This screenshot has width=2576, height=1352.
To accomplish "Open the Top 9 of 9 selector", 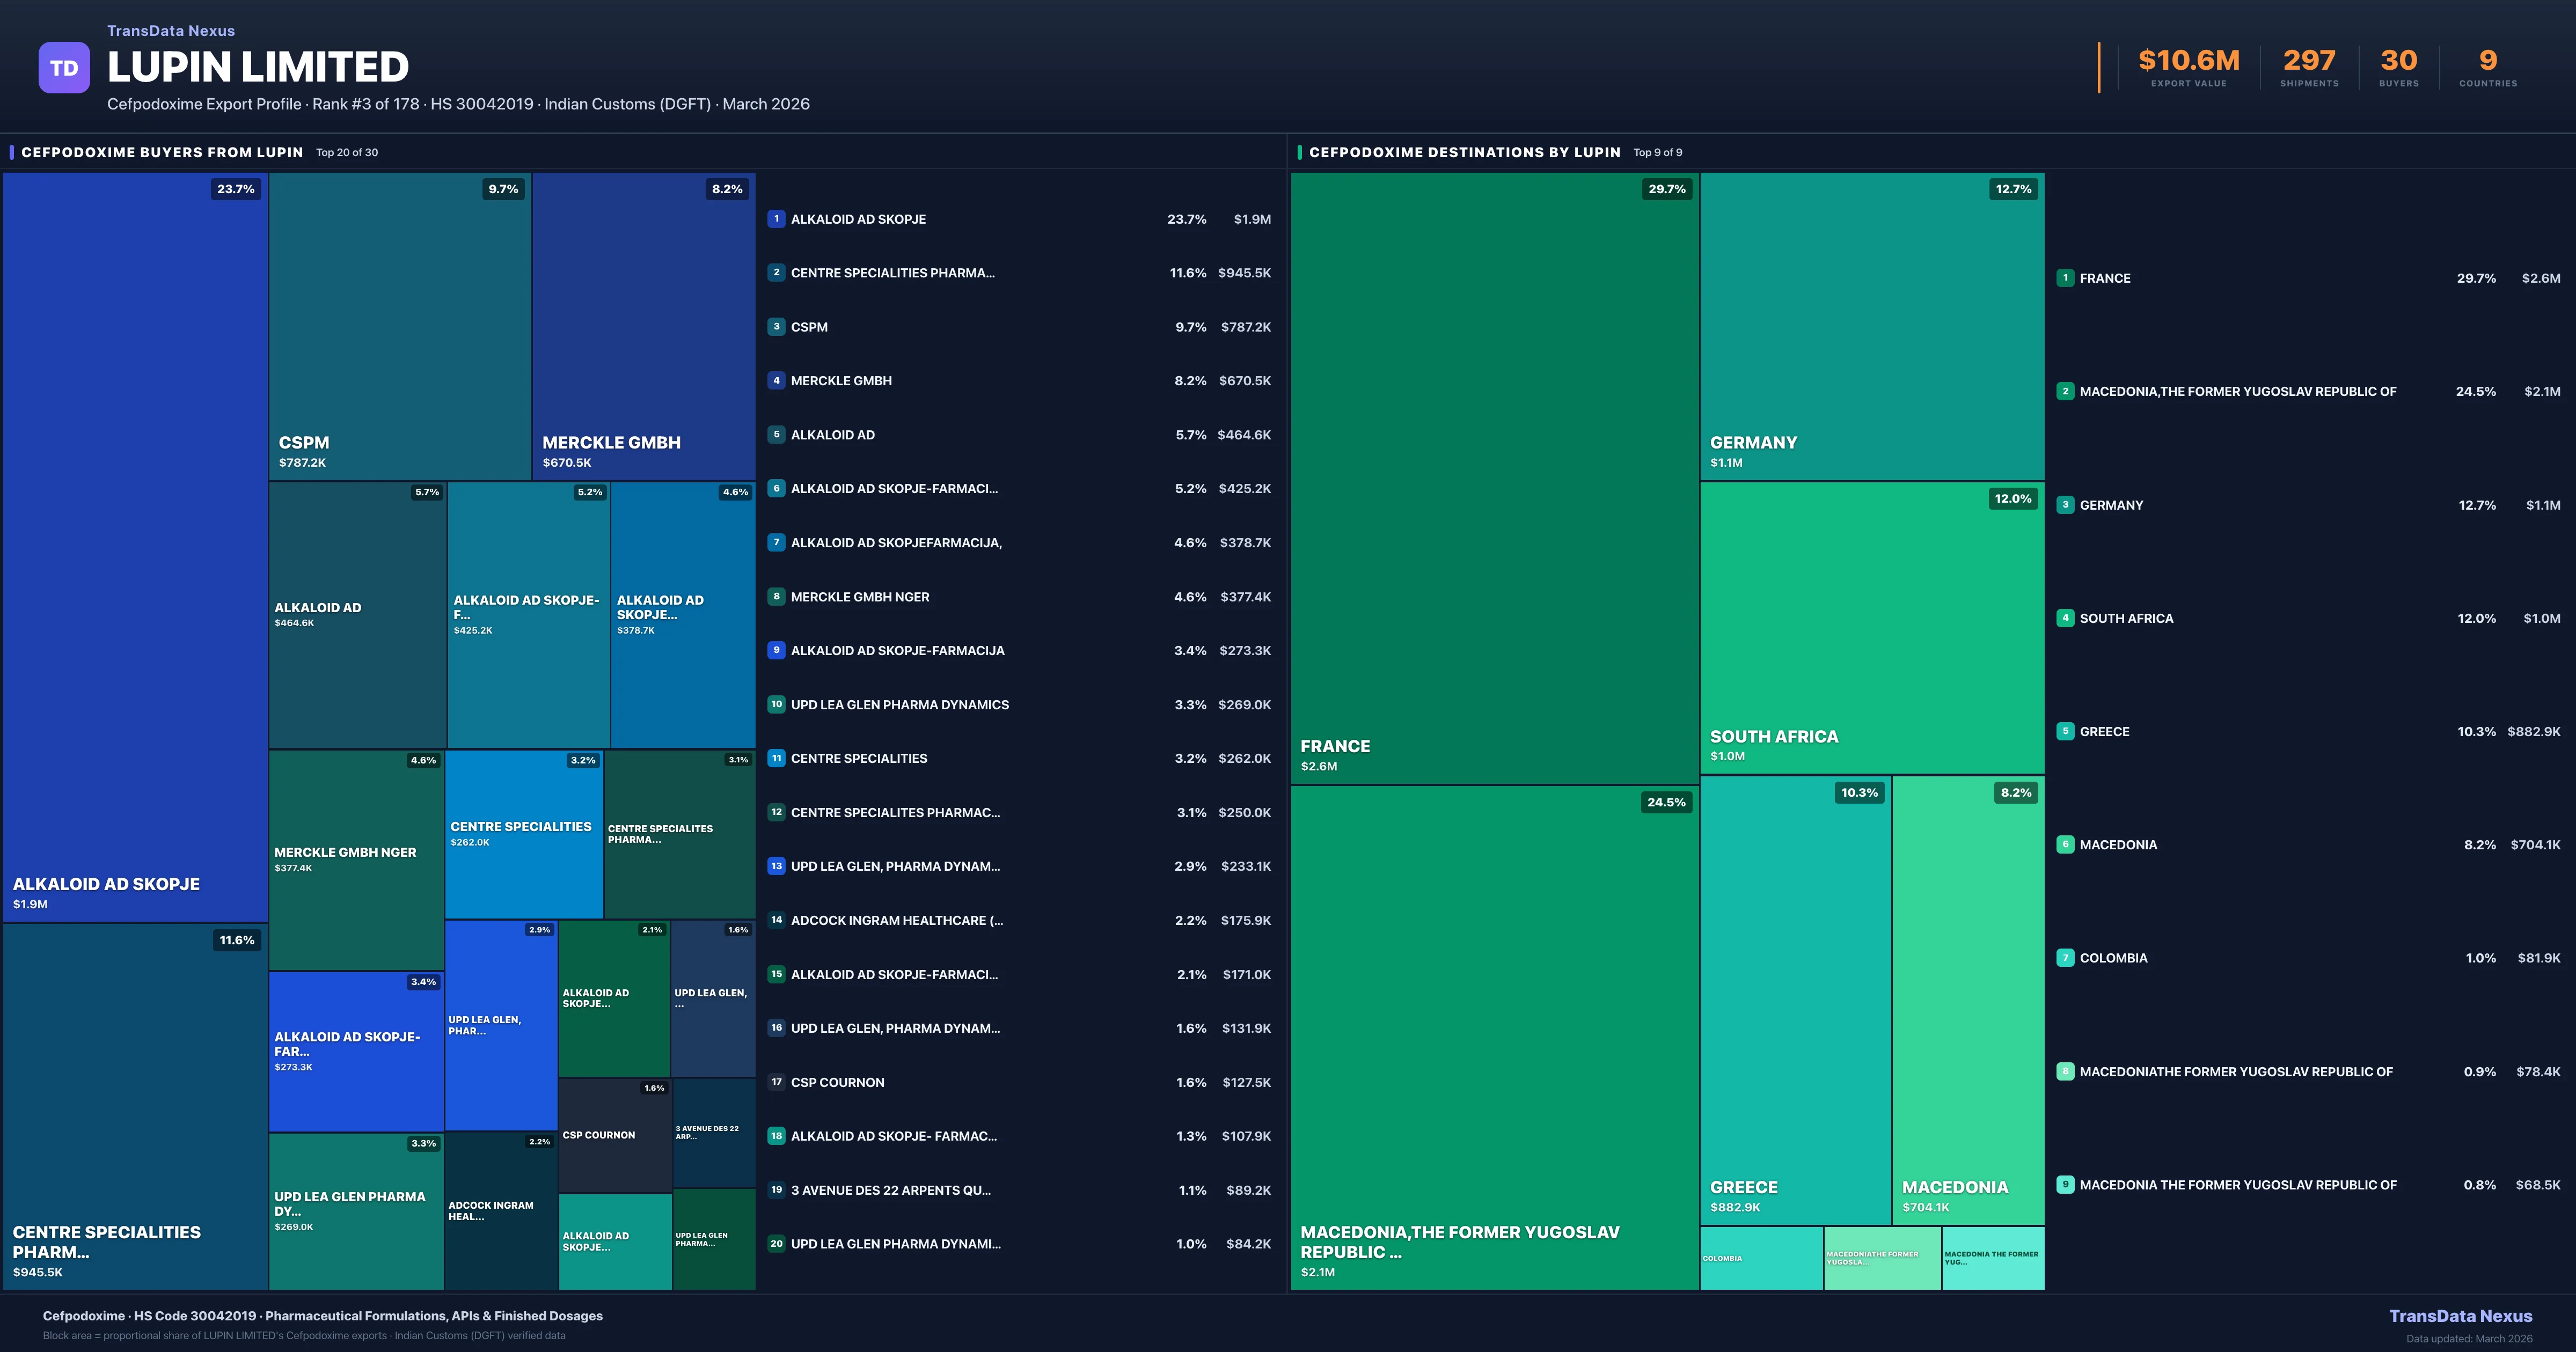I will [x=1657, y=153].
